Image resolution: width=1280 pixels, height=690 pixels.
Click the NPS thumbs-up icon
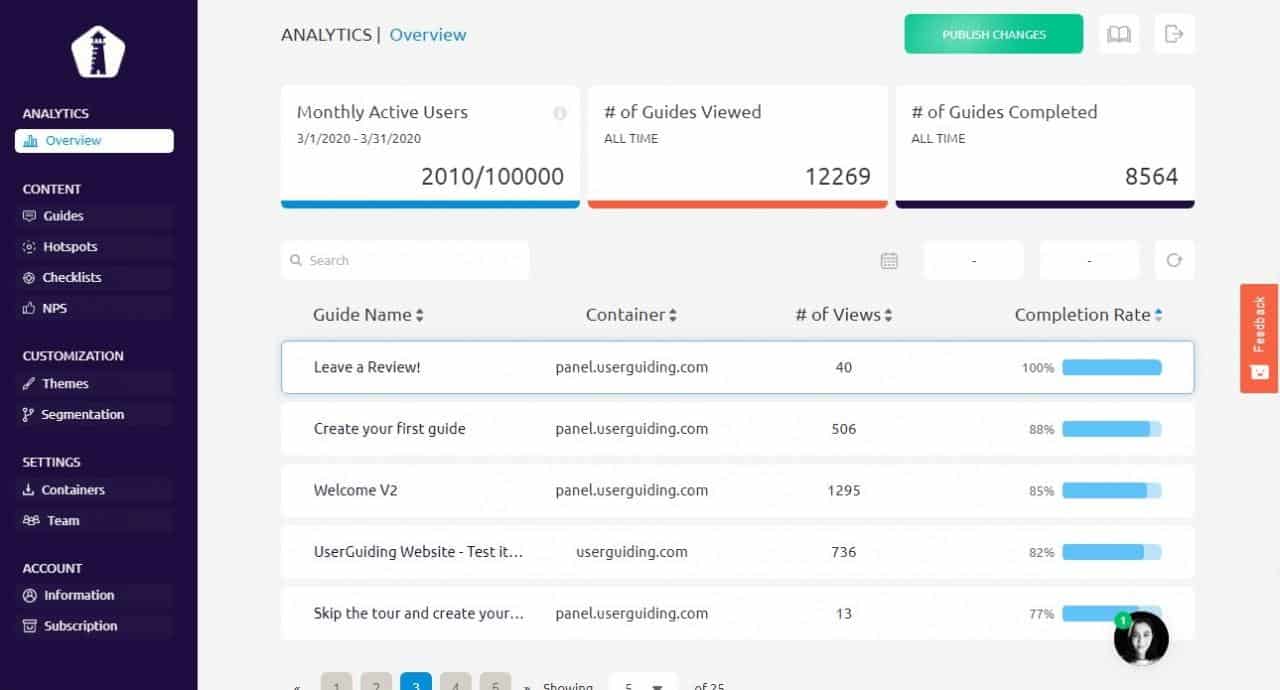tap(29, 309)
